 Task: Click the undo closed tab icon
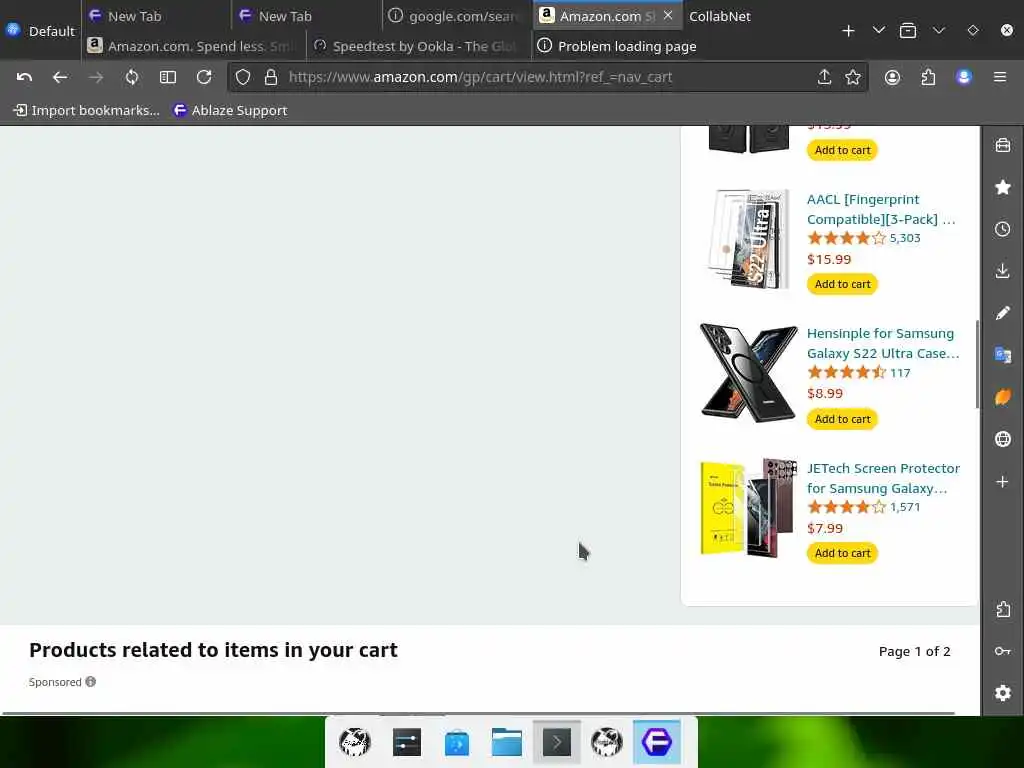click(24, 77)
